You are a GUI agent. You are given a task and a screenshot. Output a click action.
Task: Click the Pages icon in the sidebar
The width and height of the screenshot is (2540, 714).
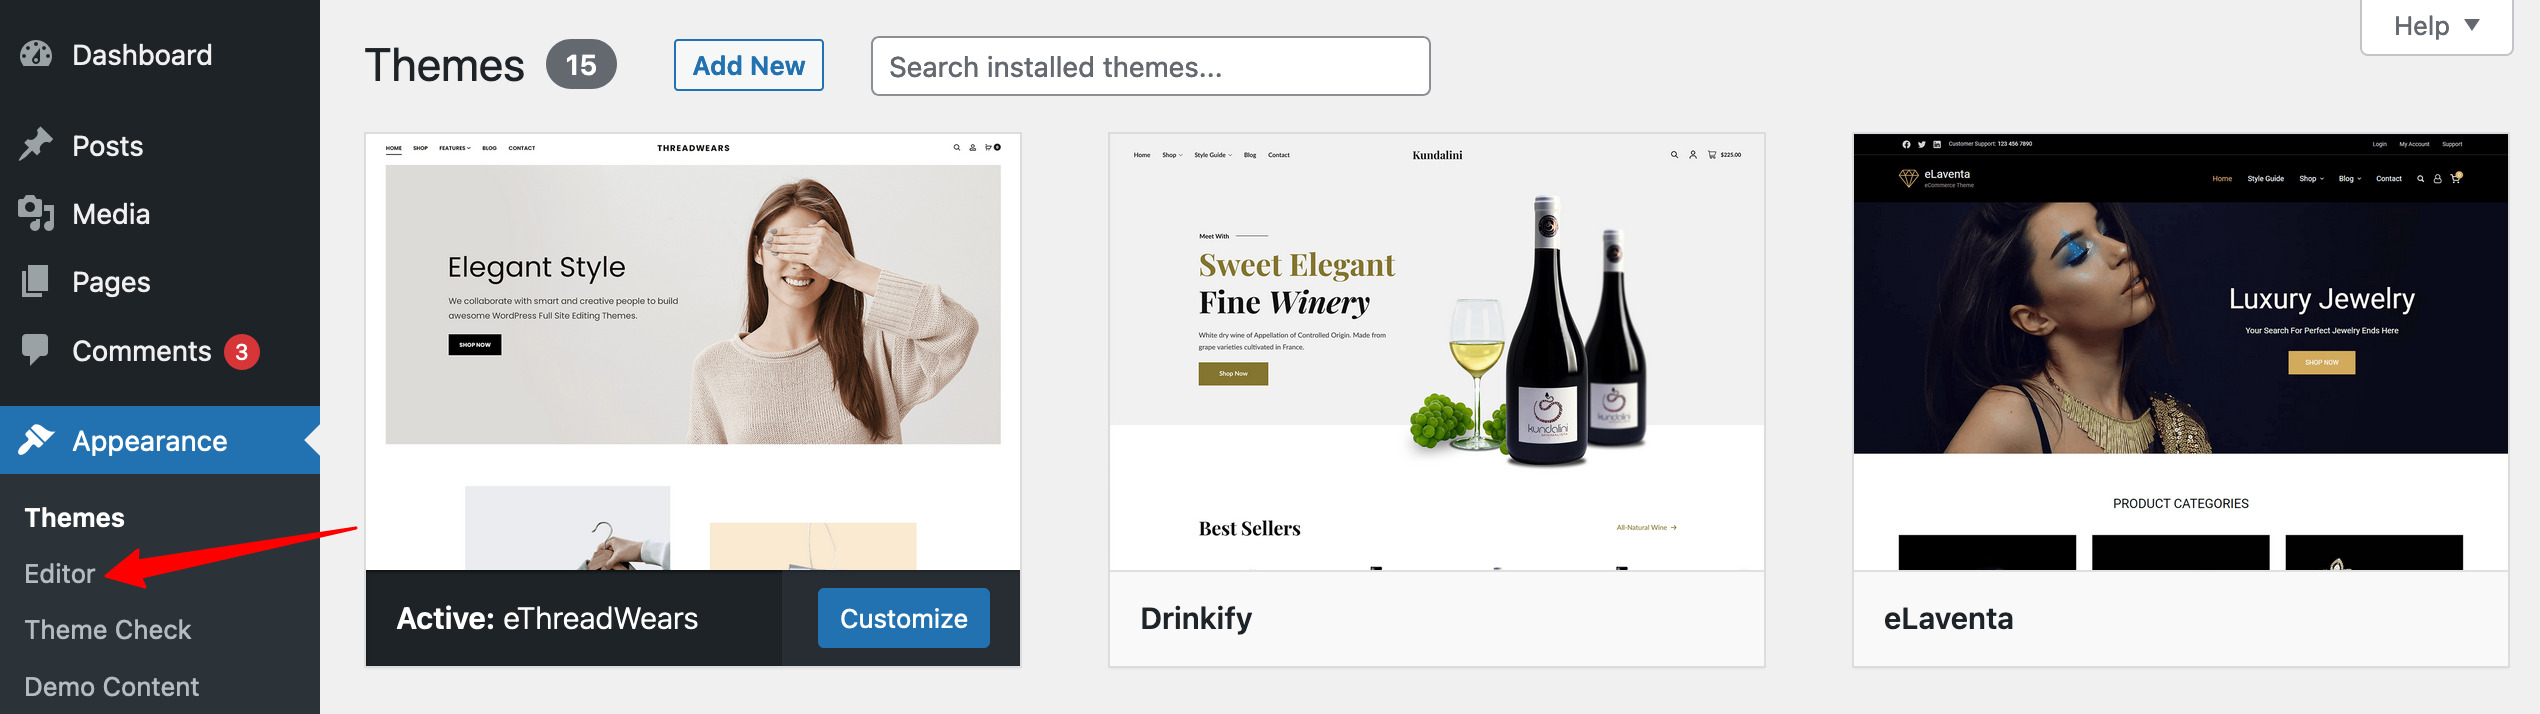[37, 281]
